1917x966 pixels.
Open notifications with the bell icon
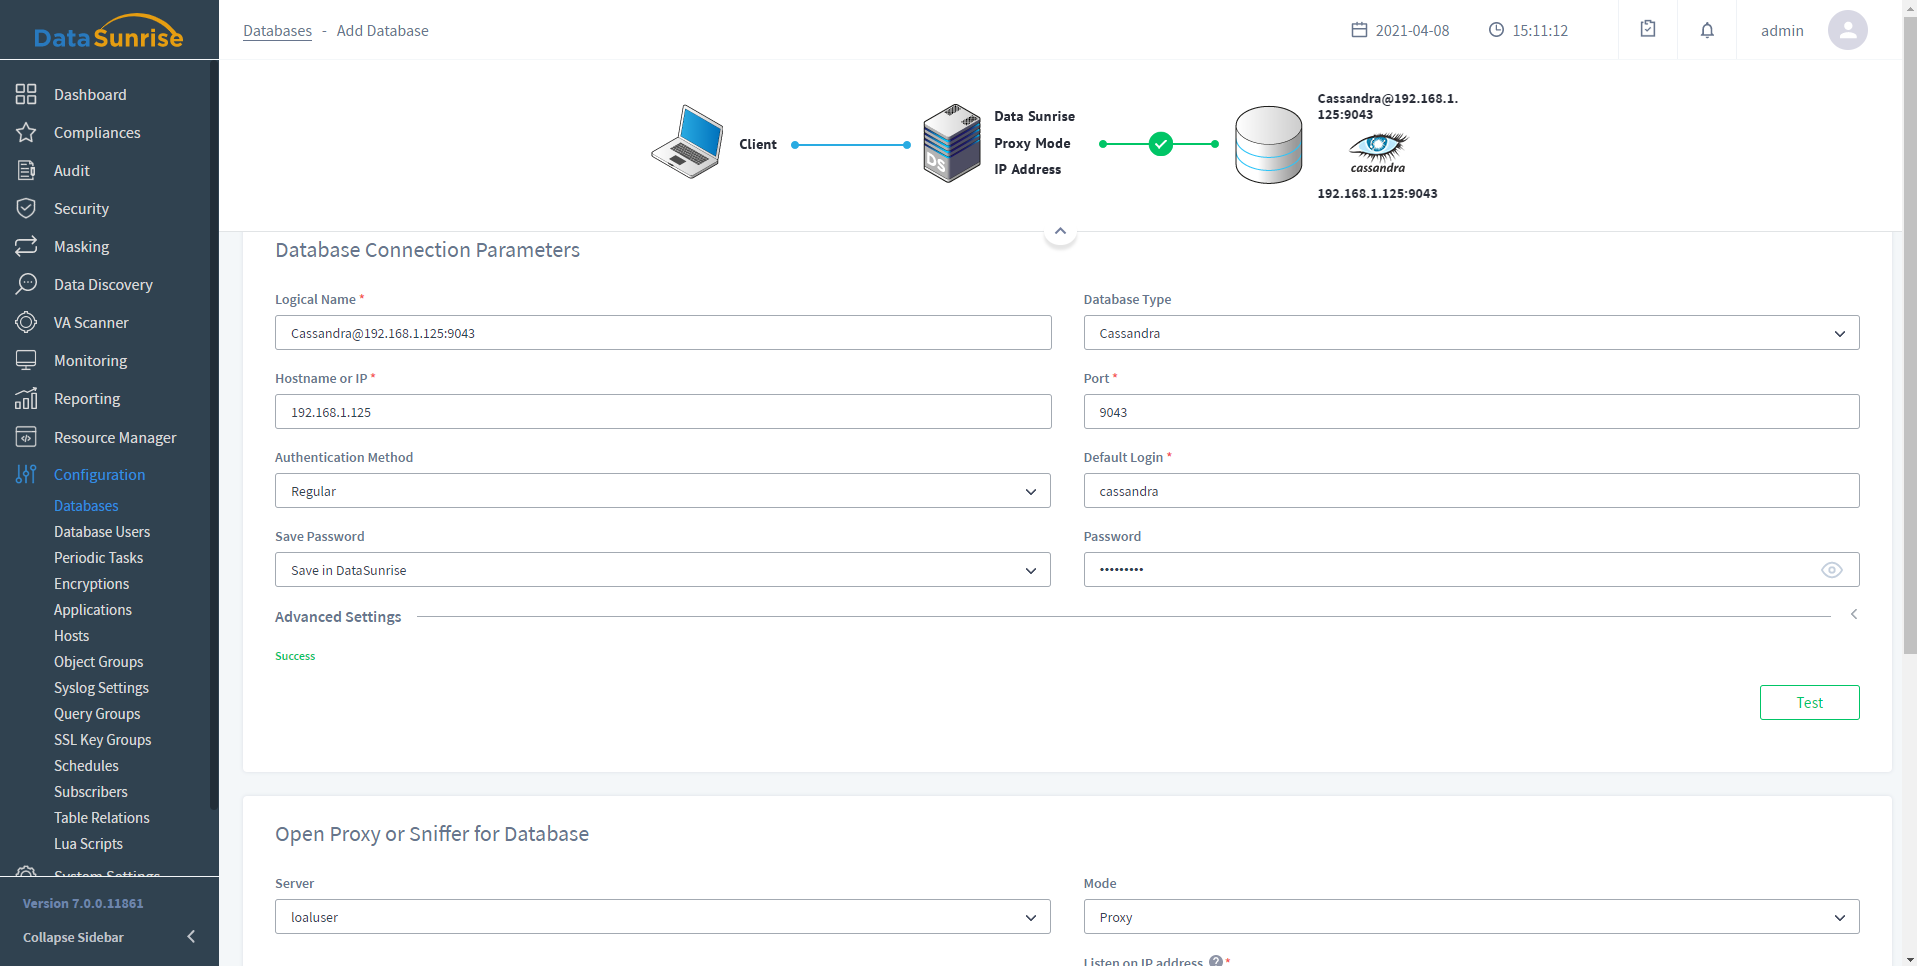pos(1707,30)
